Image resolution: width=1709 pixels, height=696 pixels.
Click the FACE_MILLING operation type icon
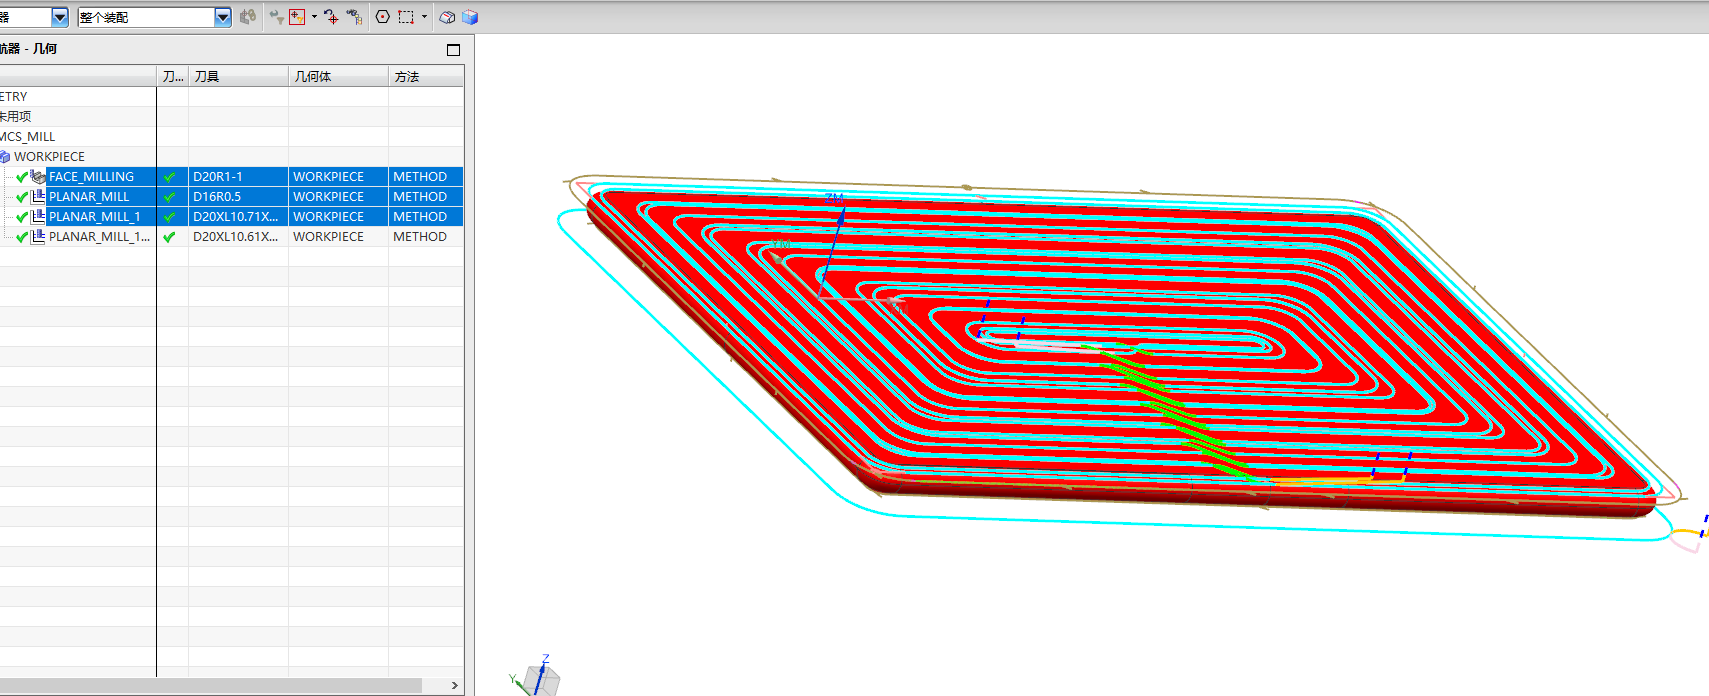pyautogui.click(x=38, y=177)
